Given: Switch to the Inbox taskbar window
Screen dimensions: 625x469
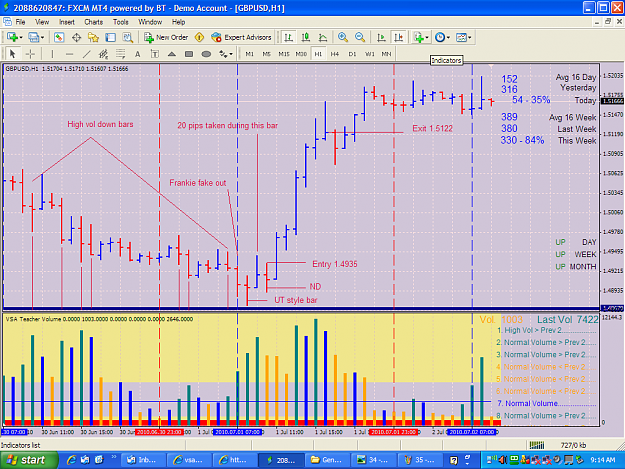Looking at the screenshot, I should point(142,460).
